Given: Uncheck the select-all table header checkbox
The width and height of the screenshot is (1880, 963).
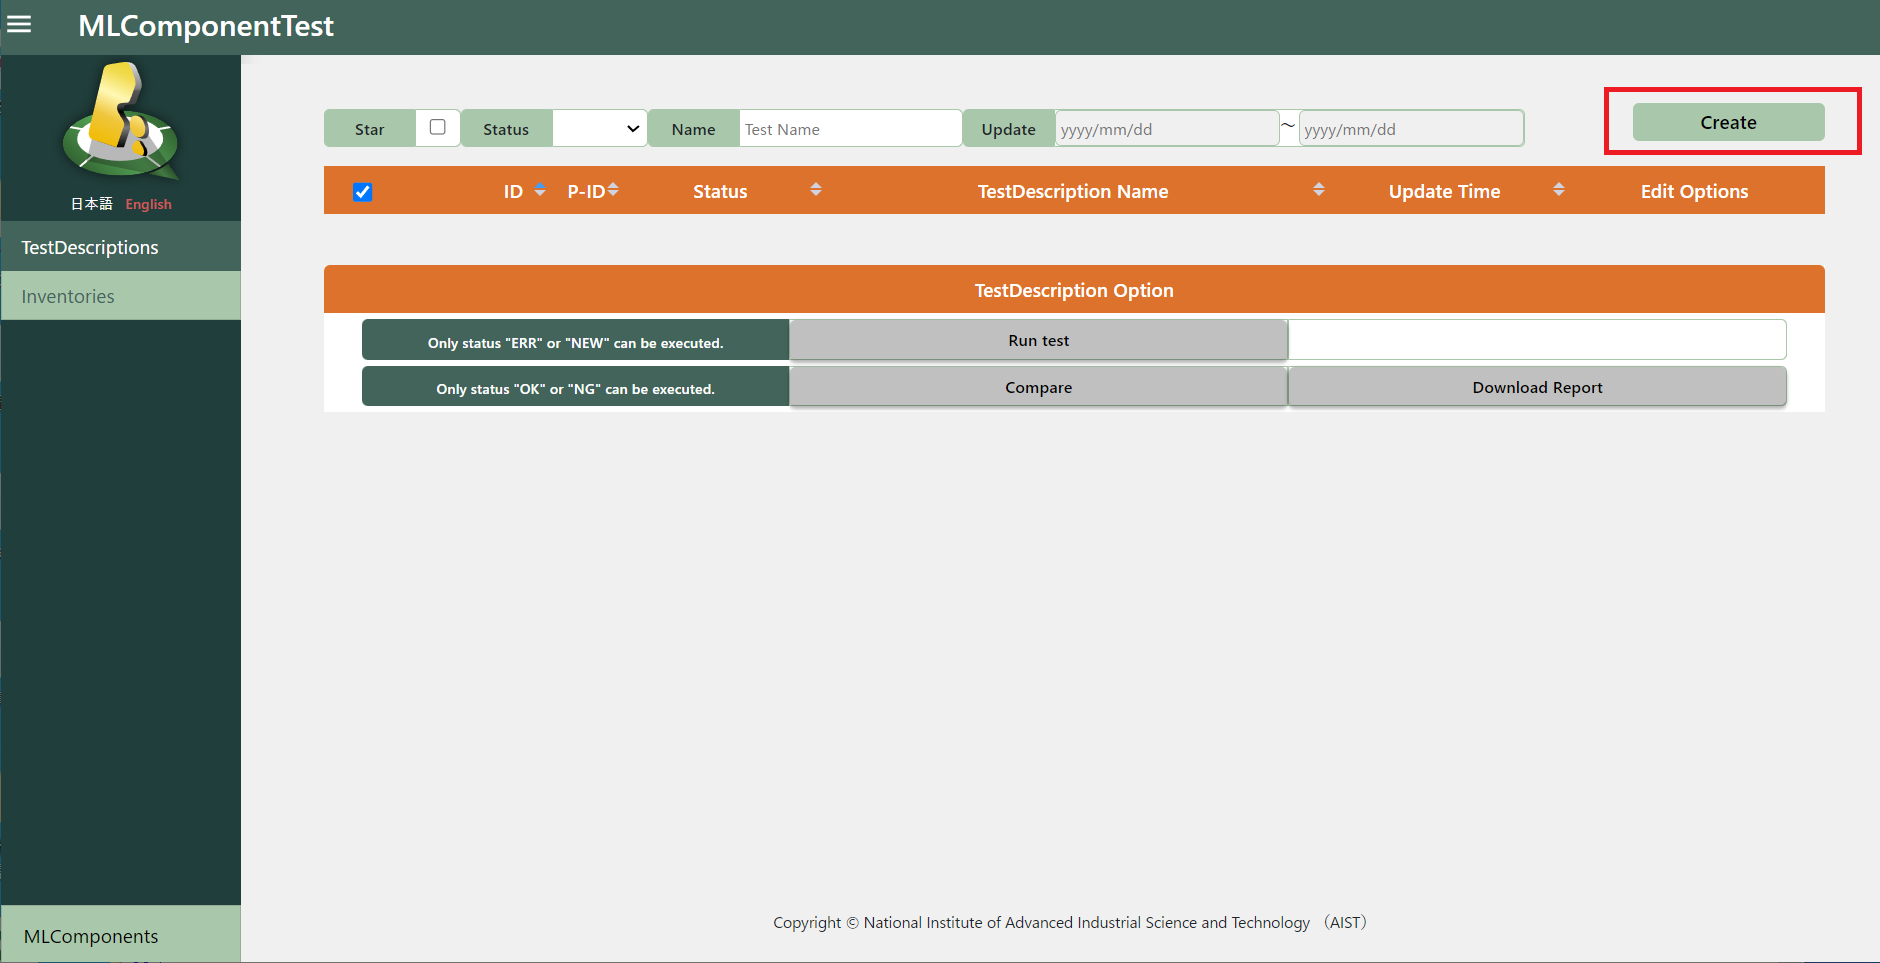Looking at the screenshot, I should coord(363,192).
